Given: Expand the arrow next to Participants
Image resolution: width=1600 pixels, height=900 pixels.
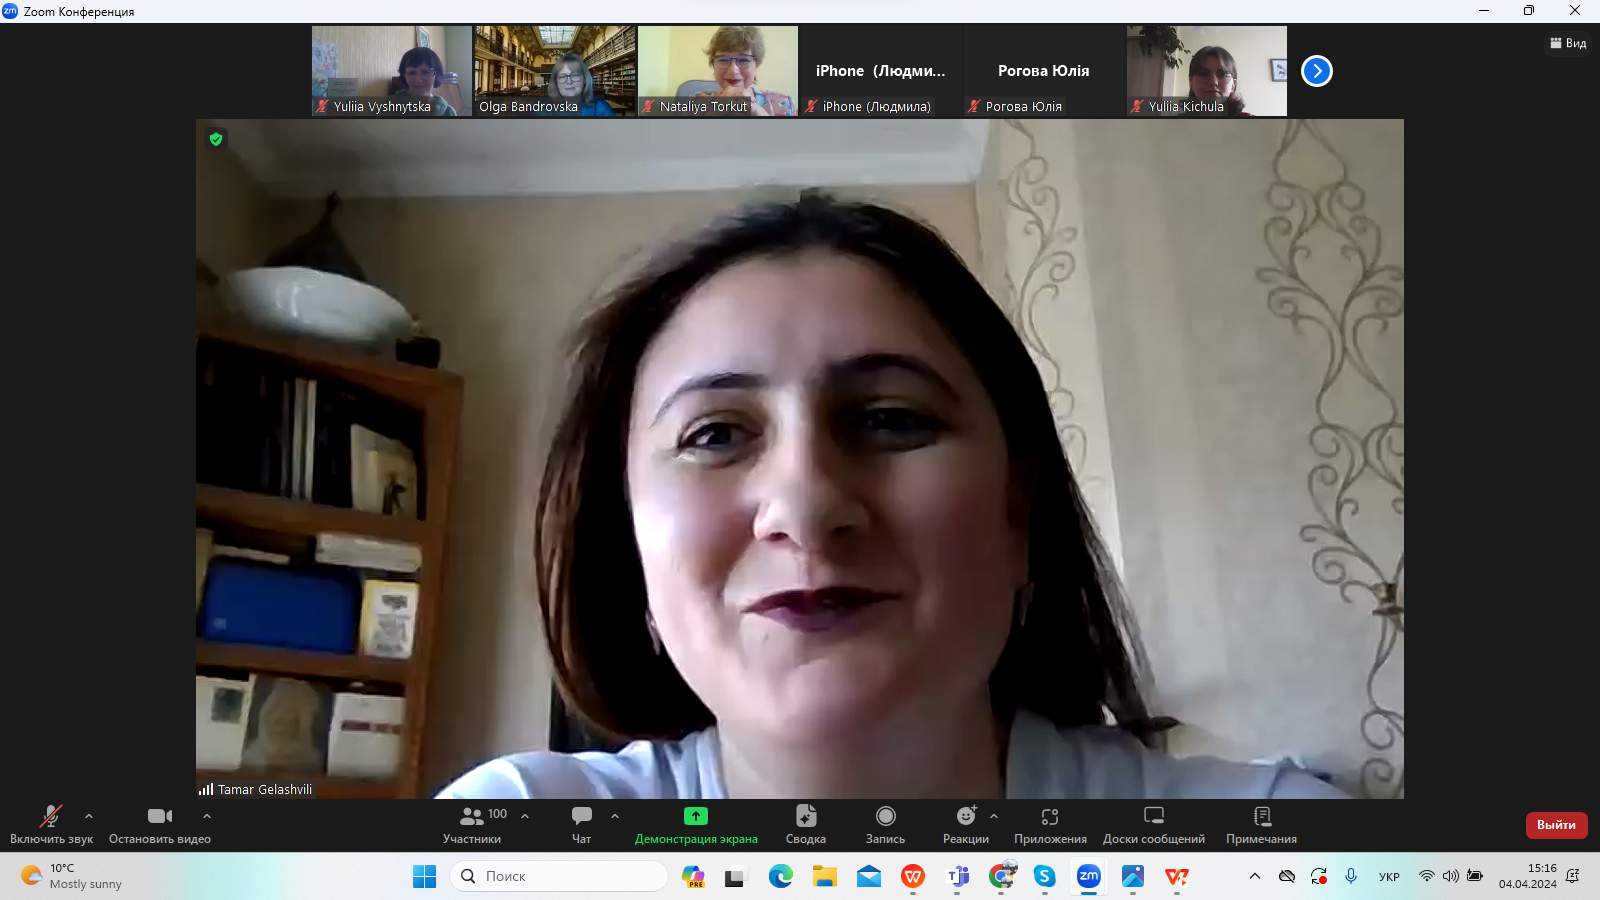Looking at the screenshot, I should (x=525, y=816).
